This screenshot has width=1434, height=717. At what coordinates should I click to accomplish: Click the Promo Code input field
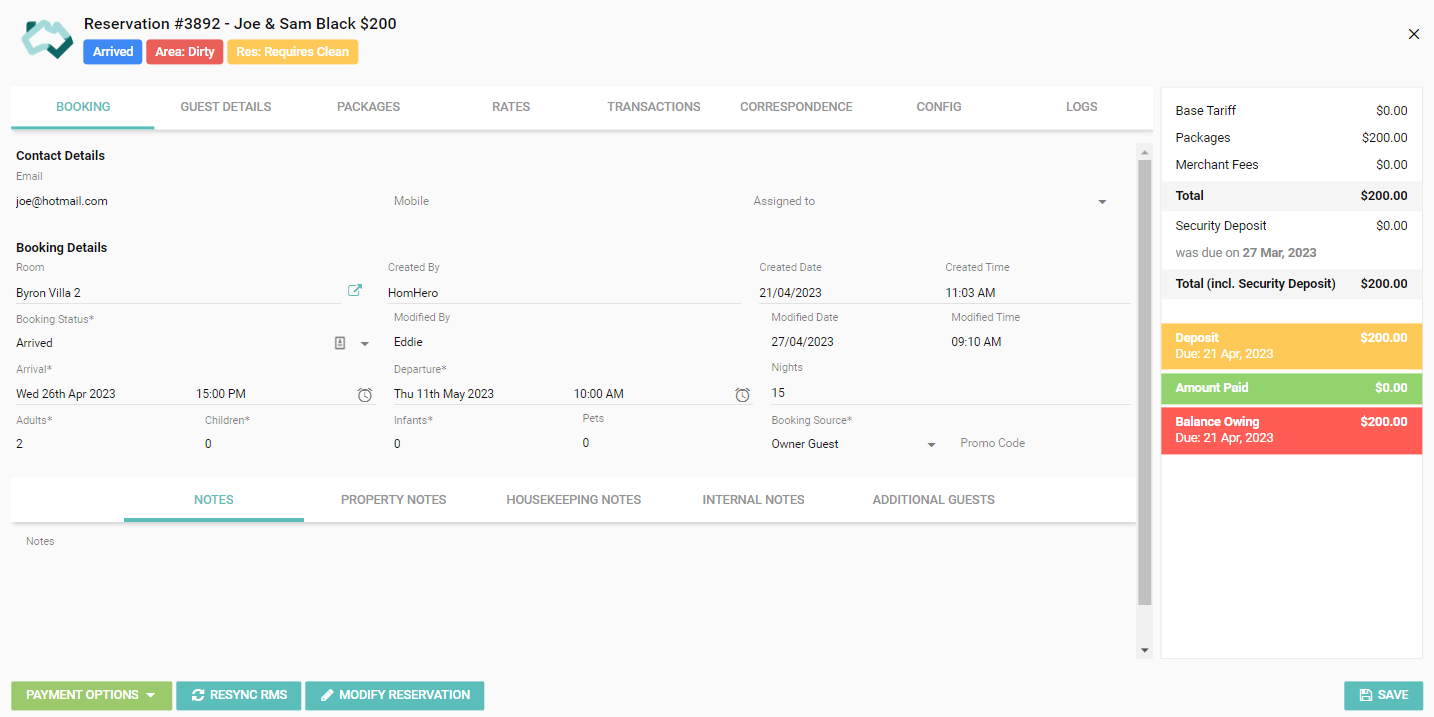point(1040,444)
